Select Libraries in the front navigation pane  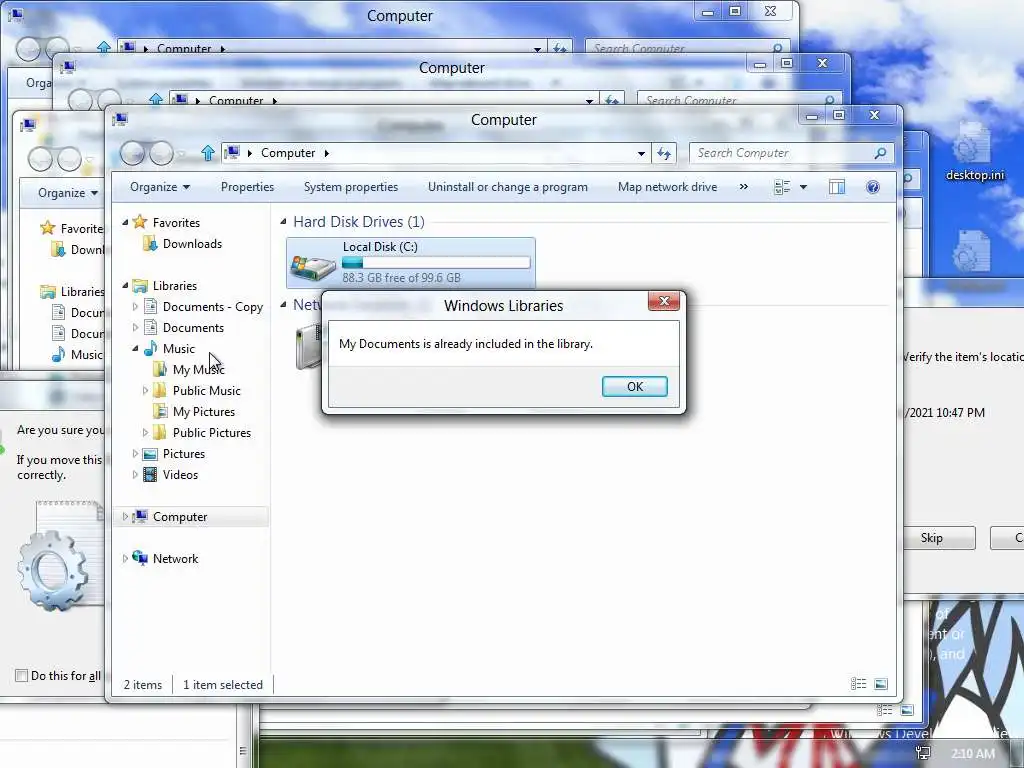coord(174,285)
